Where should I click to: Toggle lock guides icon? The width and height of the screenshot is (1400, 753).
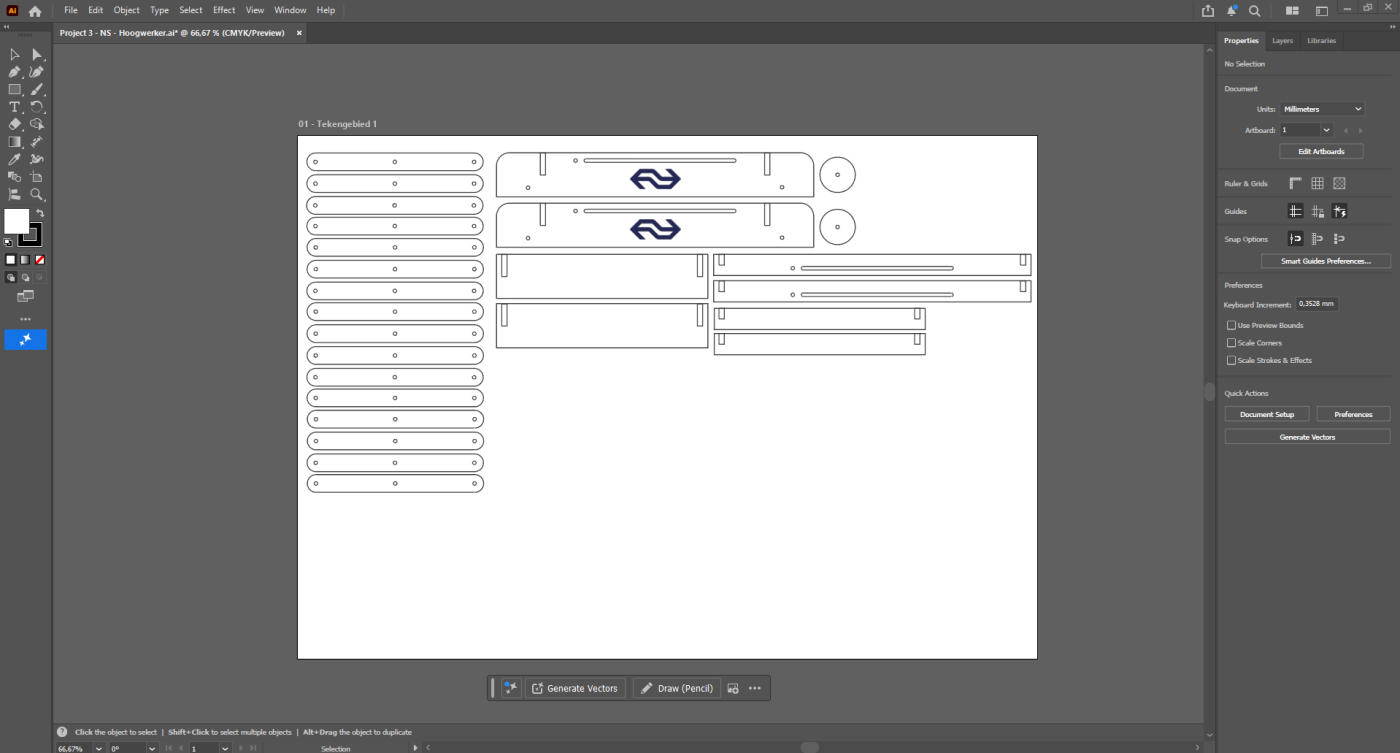click(x=1317, y=211)
